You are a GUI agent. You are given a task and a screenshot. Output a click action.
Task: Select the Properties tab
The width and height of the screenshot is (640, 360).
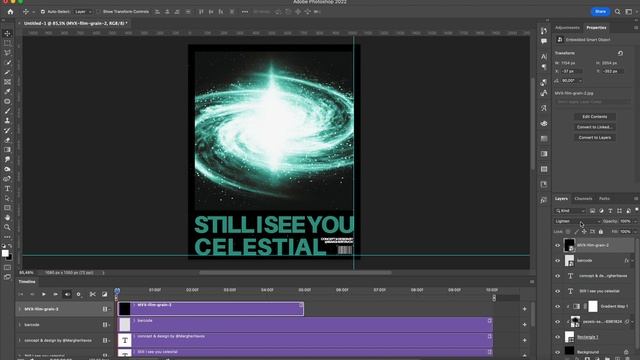(596, 28)
